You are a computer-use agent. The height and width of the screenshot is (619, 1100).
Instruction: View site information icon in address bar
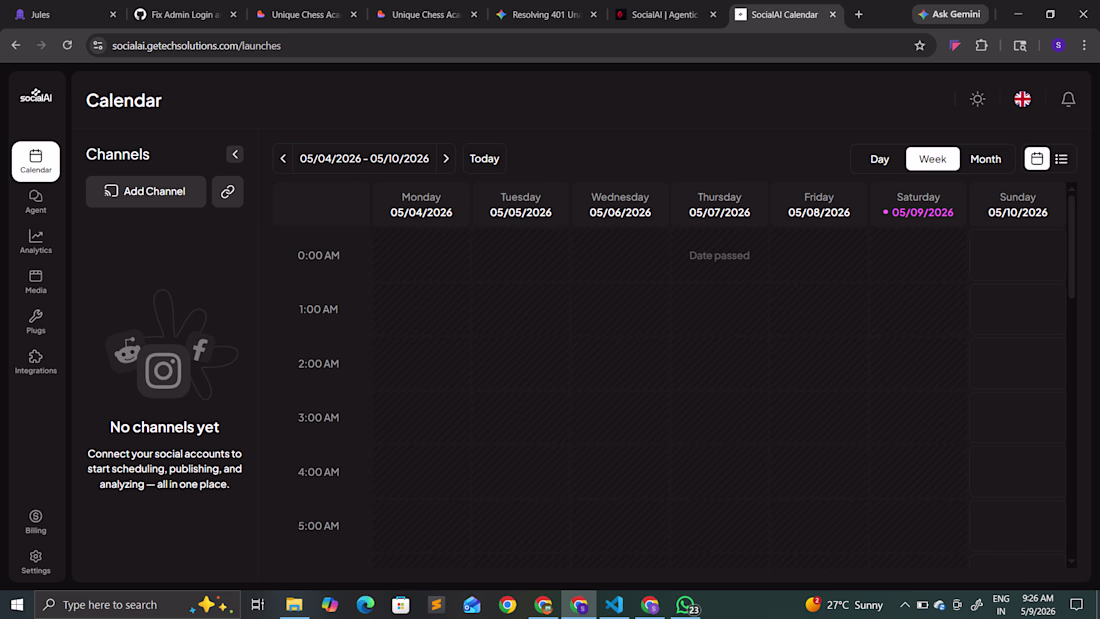(98, 46)
